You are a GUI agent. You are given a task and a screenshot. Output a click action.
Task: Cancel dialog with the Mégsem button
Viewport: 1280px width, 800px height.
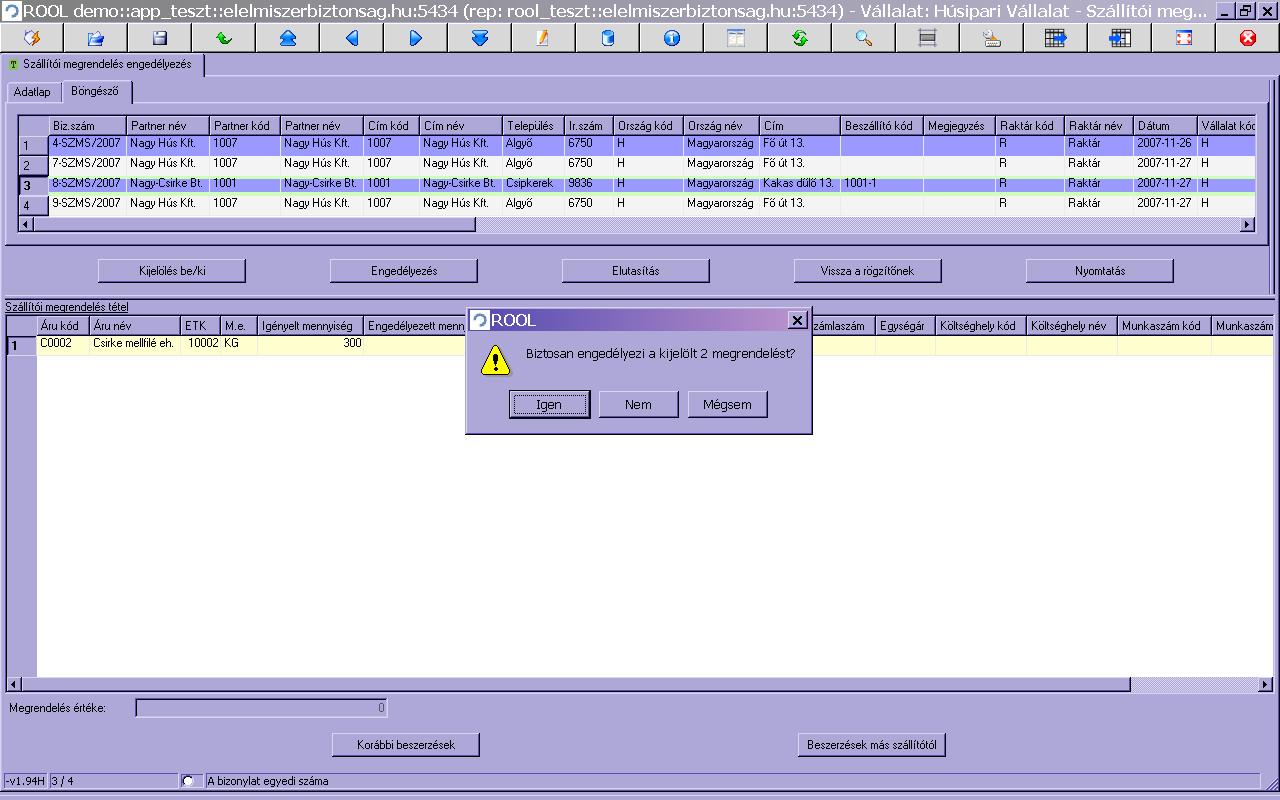coord(727,404)
